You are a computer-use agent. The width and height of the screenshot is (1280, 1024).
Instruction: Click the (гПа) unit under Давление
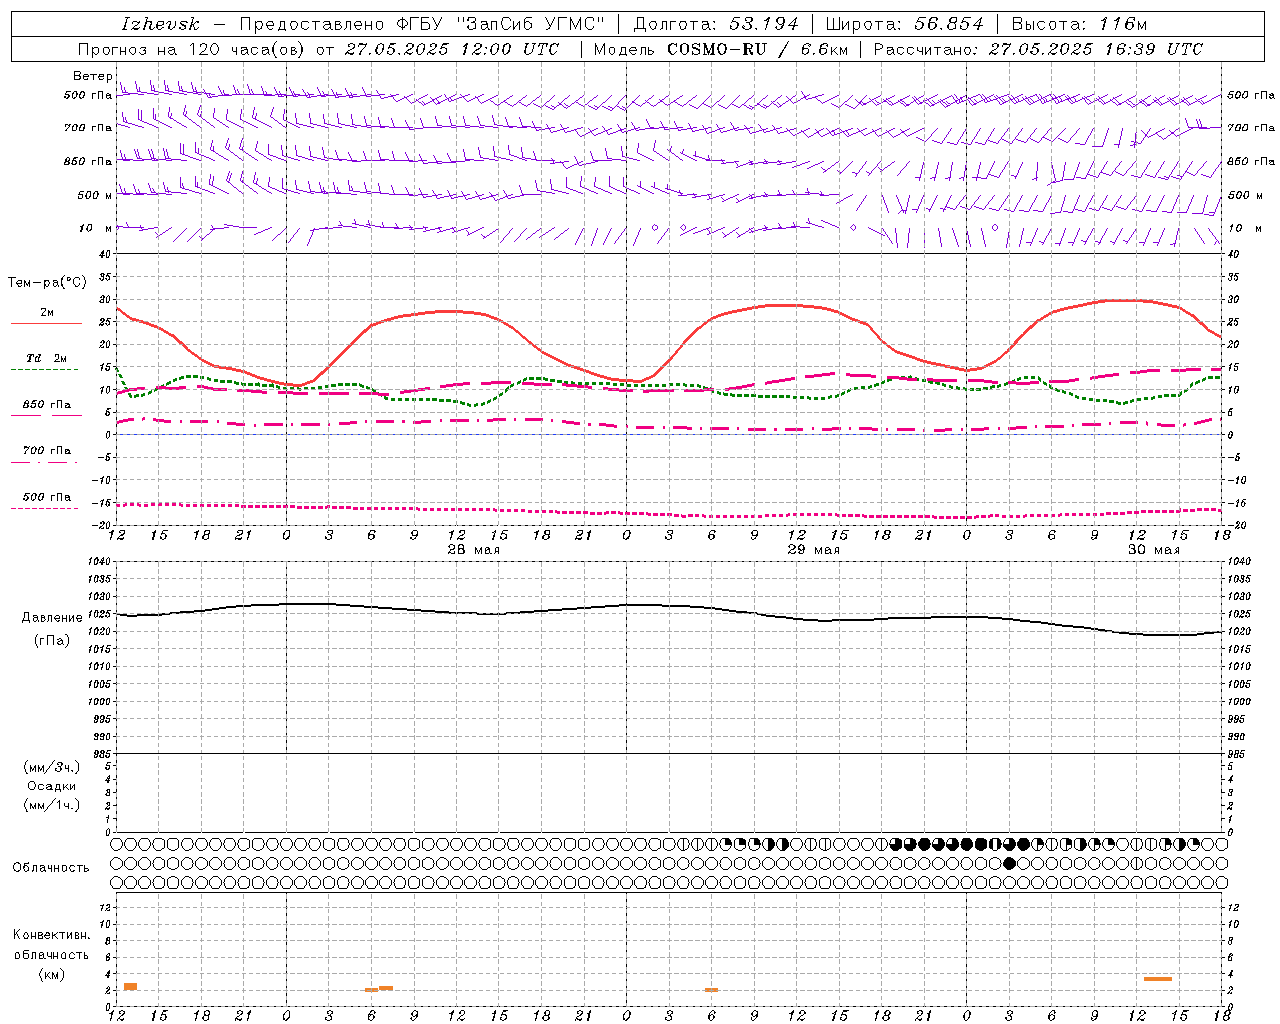(x=52, y=641)
